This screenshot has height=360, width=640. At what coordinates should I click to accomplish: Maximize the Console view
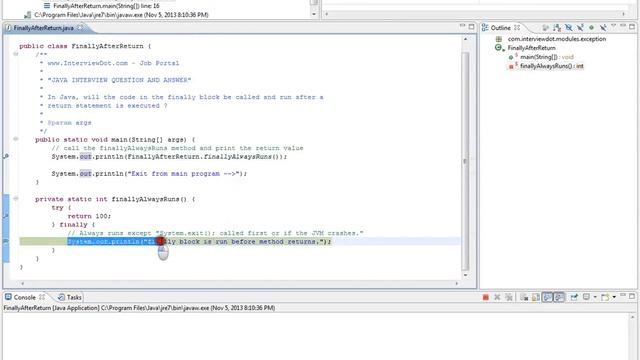click(632, 296)
